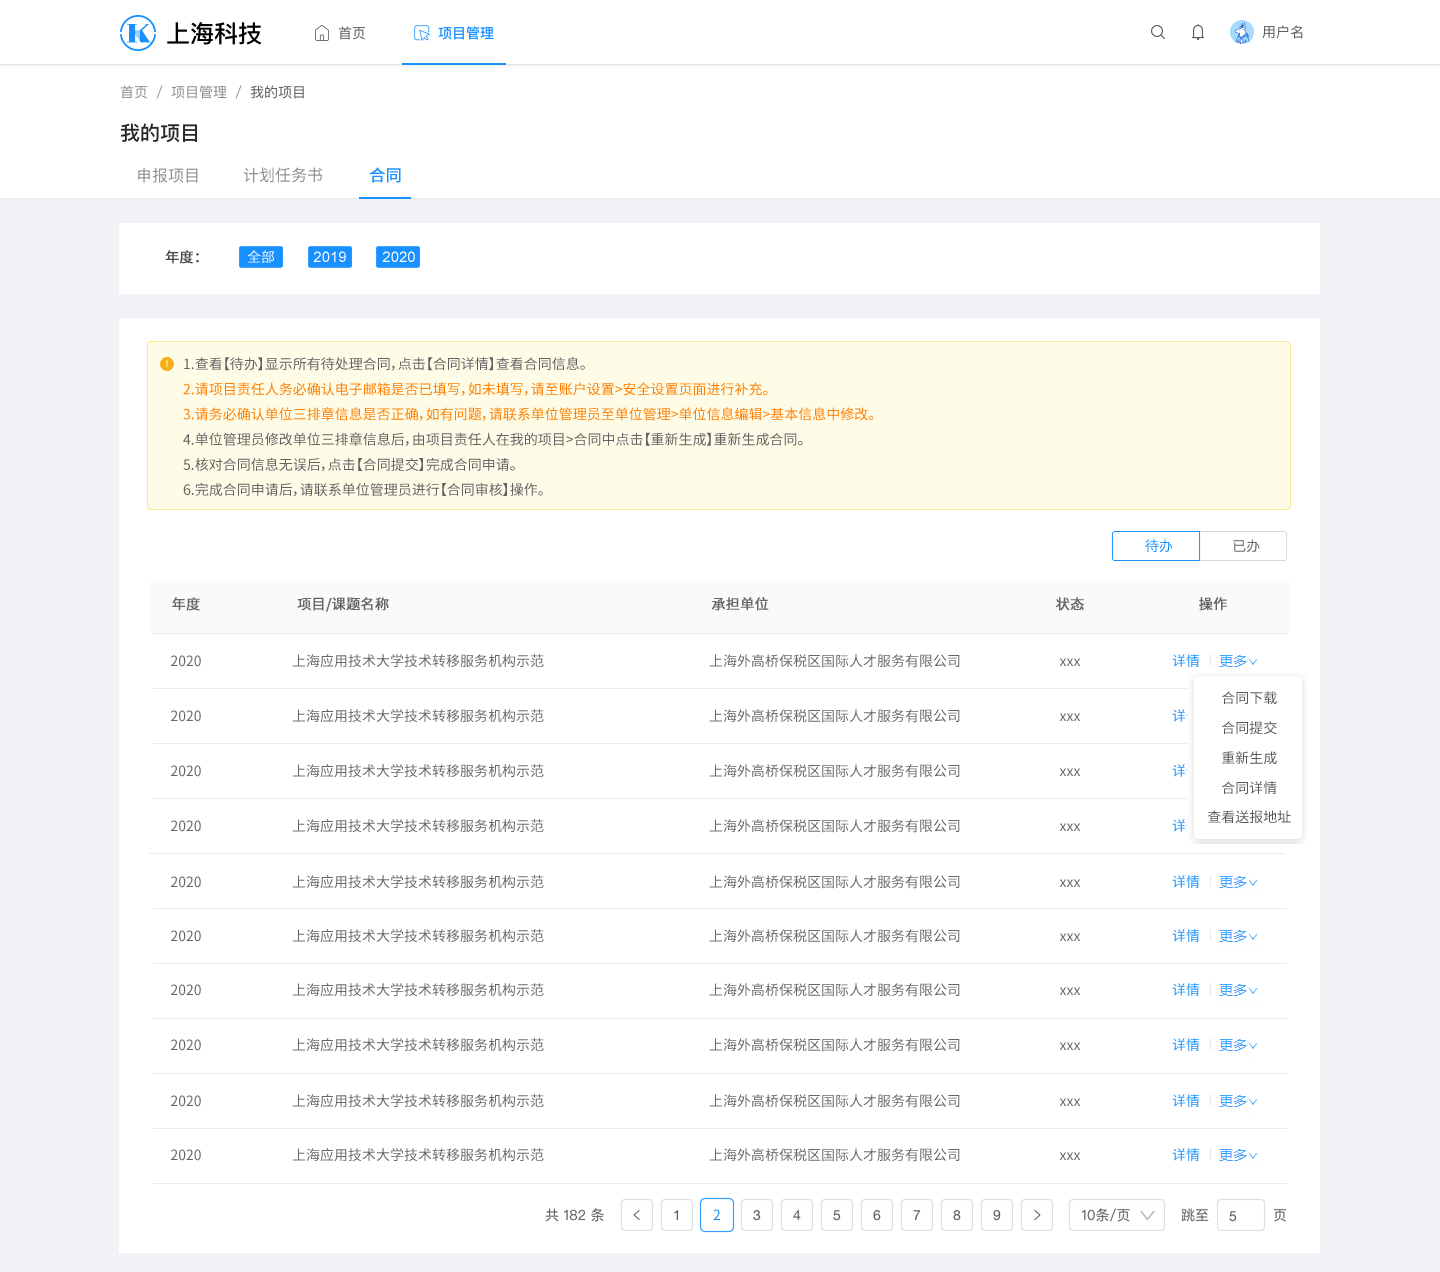Go to page 8
1440x1272 pixels.
pyautogui.click(x=957, y=1215)
